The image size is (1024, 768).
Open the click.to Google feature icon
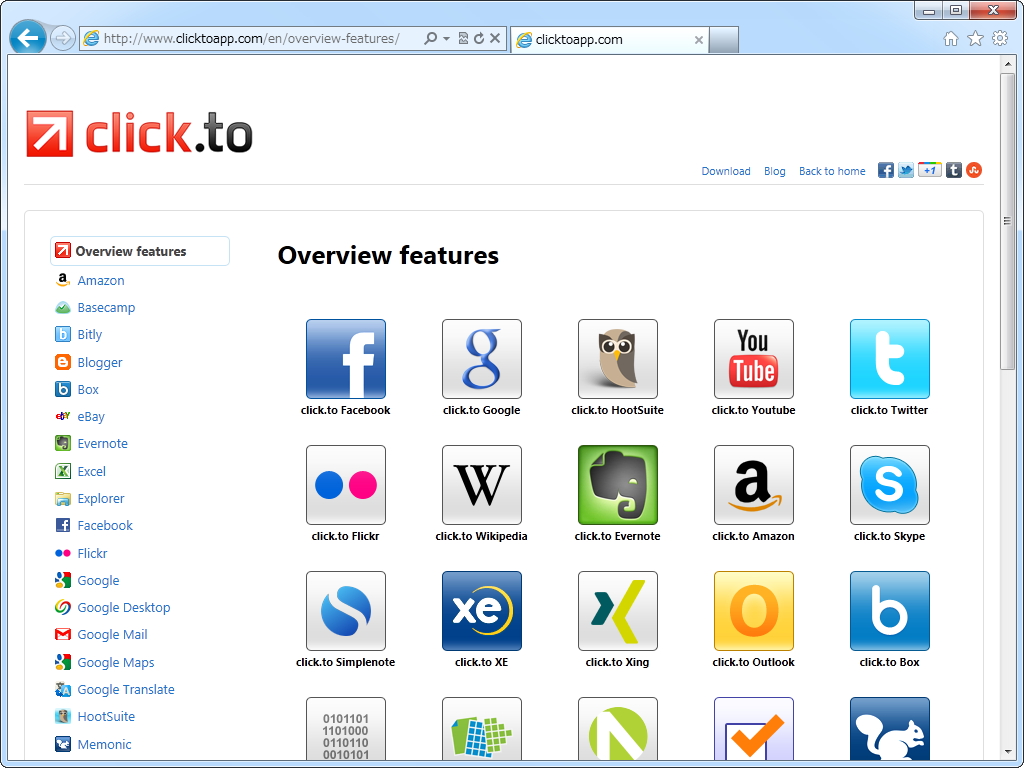[481, 359]
